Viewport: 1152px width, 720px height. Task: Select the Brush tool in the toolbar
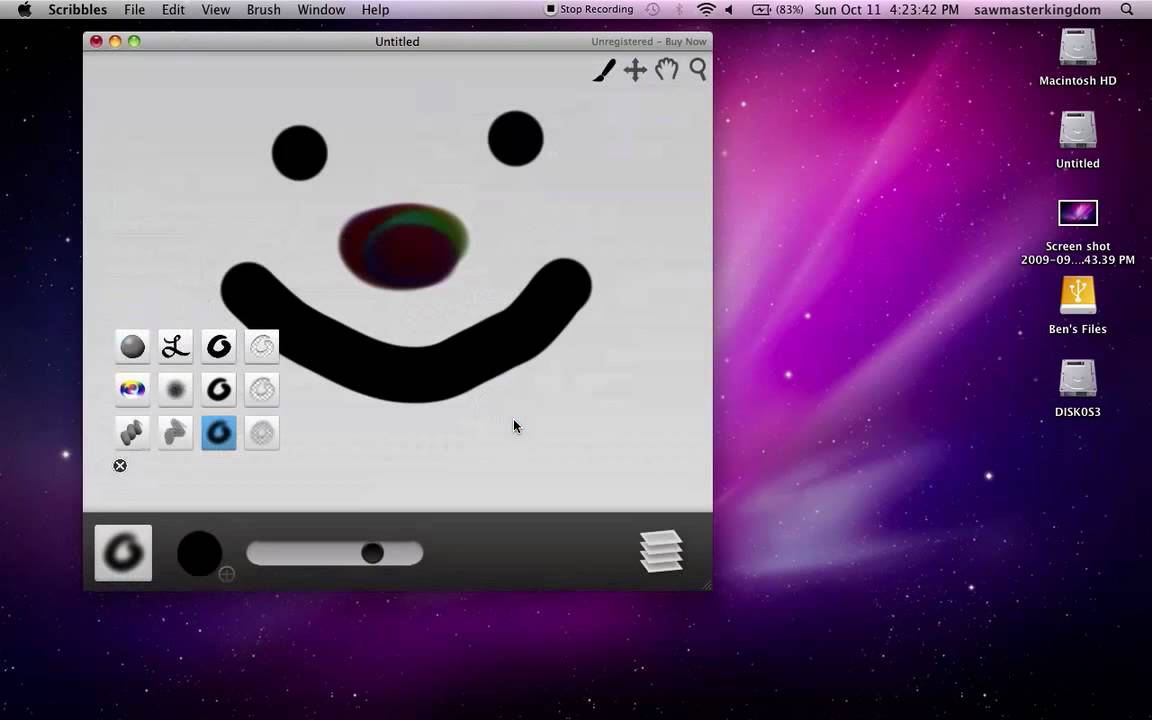coord(603,69)
